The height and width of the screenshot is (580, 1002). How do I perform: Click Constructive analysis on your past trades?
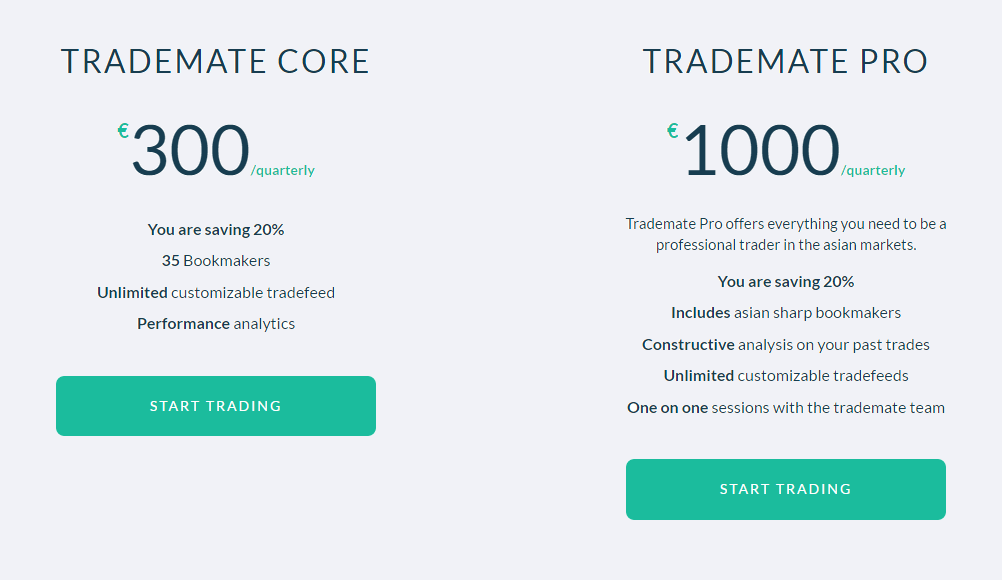point(786,345)
